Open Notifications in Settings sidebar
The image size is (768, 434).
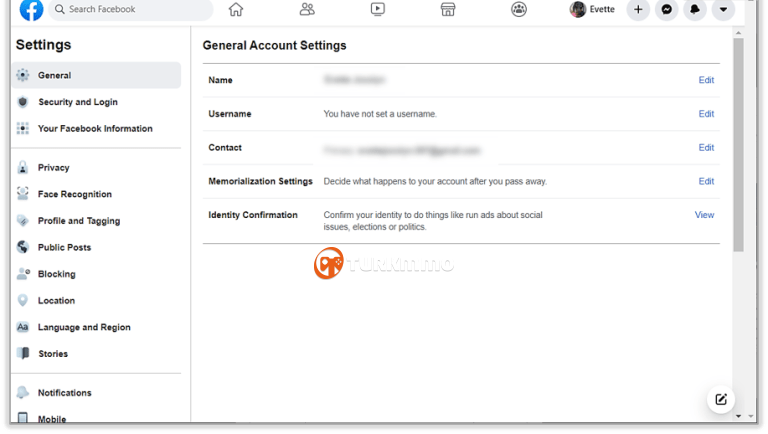[64, 393]
